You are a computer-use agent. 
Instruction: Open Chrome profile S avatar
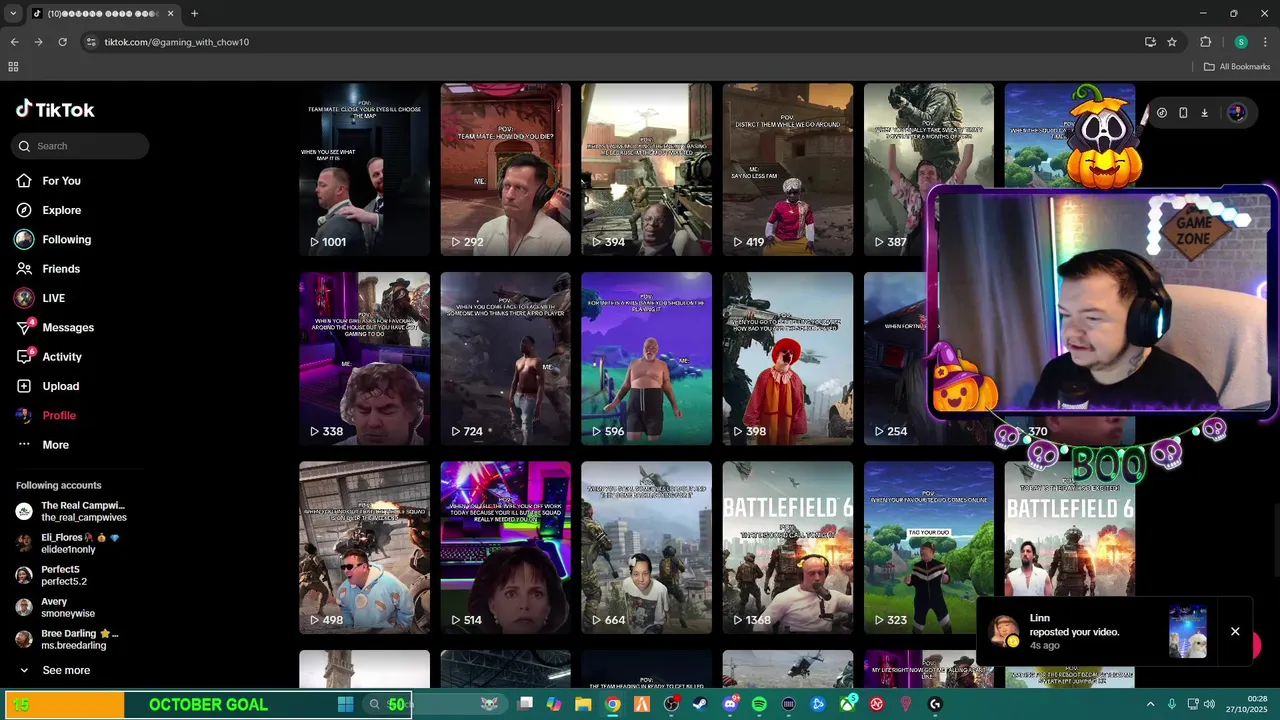(1241, 42)
